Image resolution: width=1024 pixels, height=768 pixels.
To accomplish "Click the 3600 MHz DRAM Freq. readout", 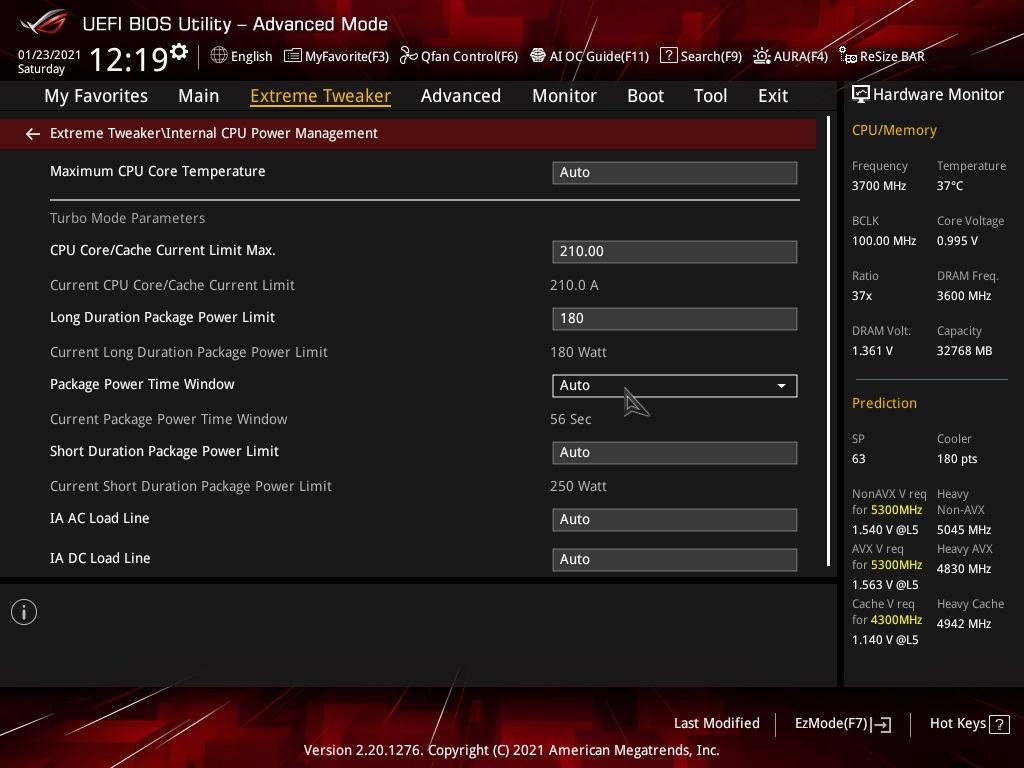I will click(963, 296).
